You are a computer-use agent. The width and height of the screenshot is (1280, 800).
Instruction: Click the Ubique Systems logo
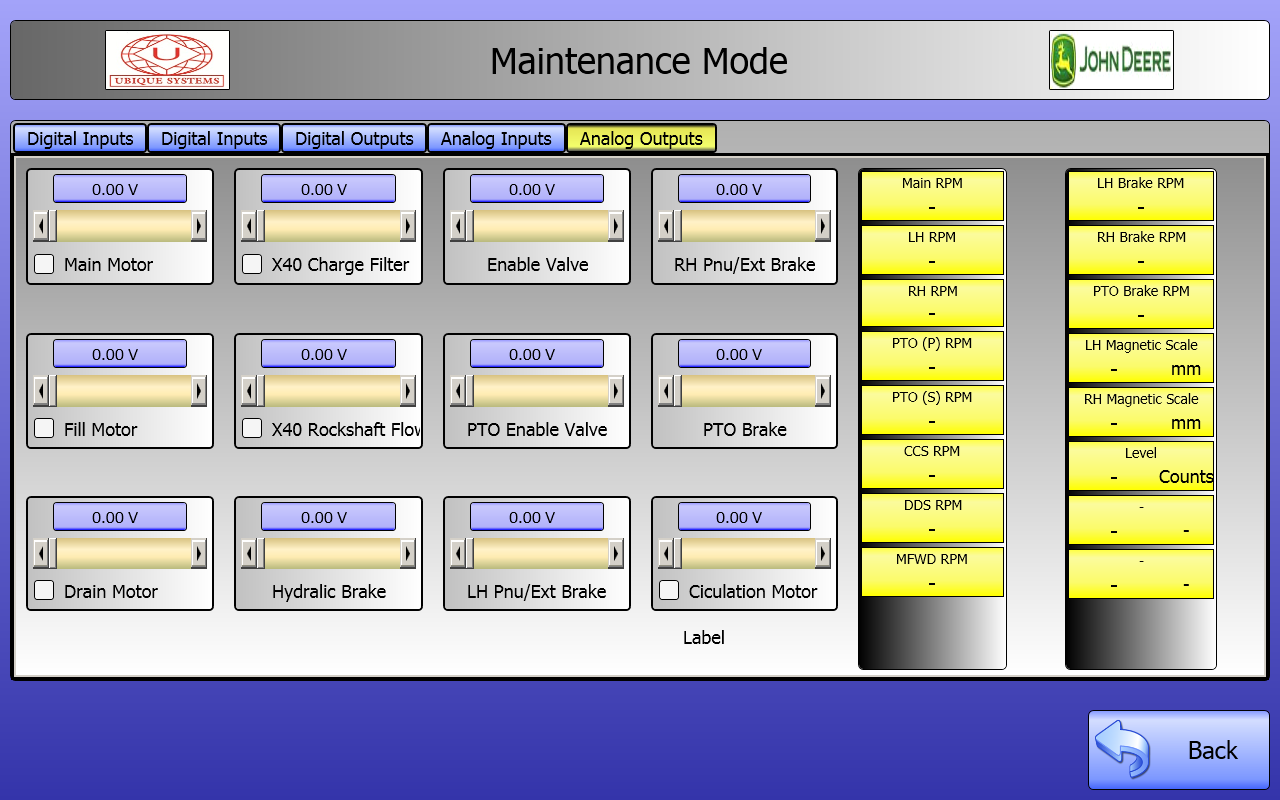click(x=167, y=60)
